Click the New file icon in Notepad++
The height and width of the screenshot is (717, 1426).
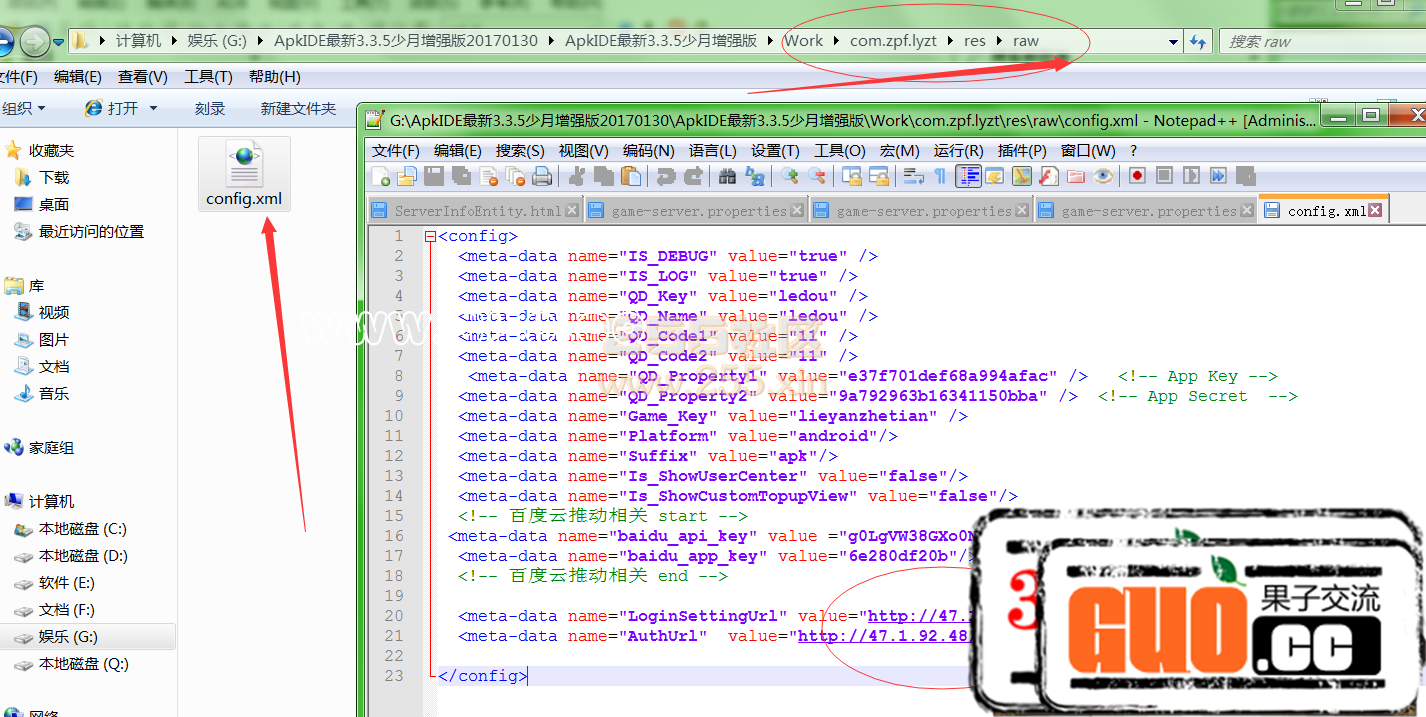(x=381, y=177)
